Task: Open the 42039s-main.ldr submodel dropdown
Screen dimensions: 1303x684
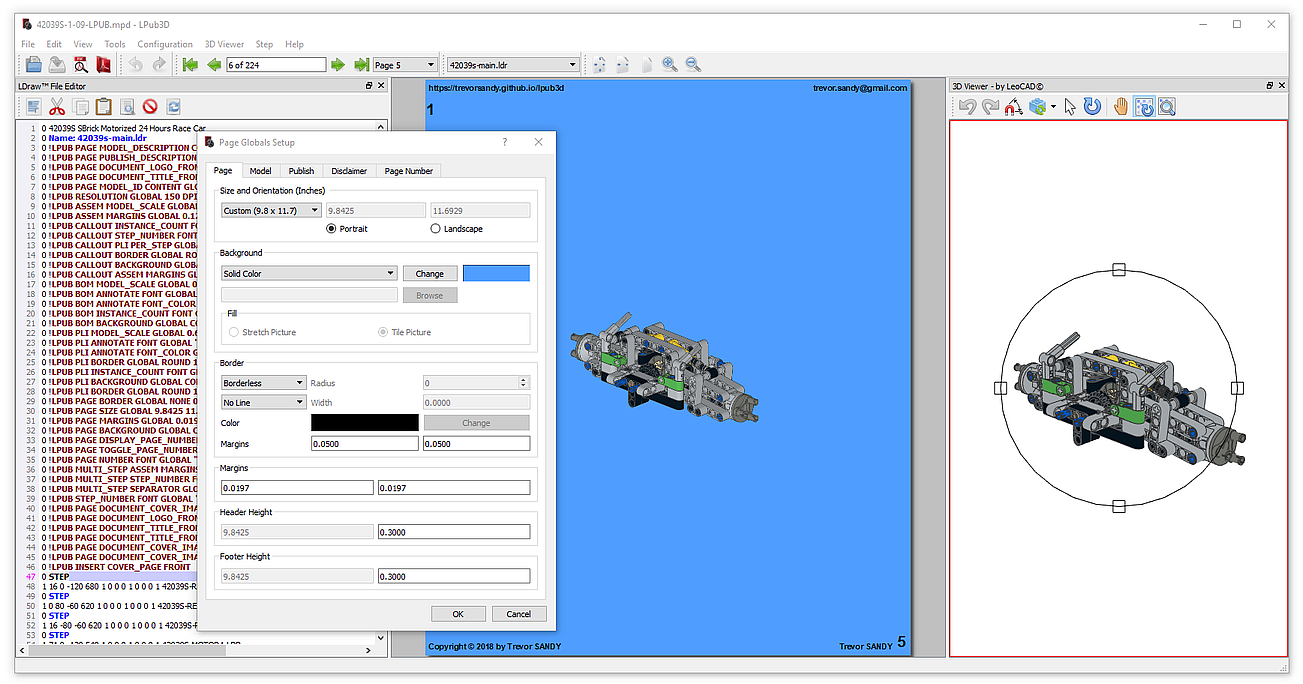Action: tap(513, 65)
